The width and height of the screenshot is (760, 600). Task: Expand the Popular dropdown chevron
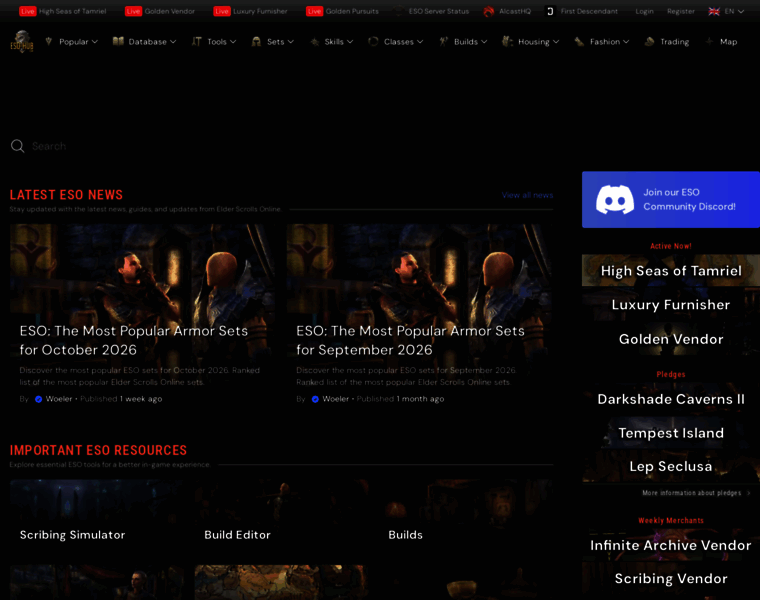coord(95,42)
